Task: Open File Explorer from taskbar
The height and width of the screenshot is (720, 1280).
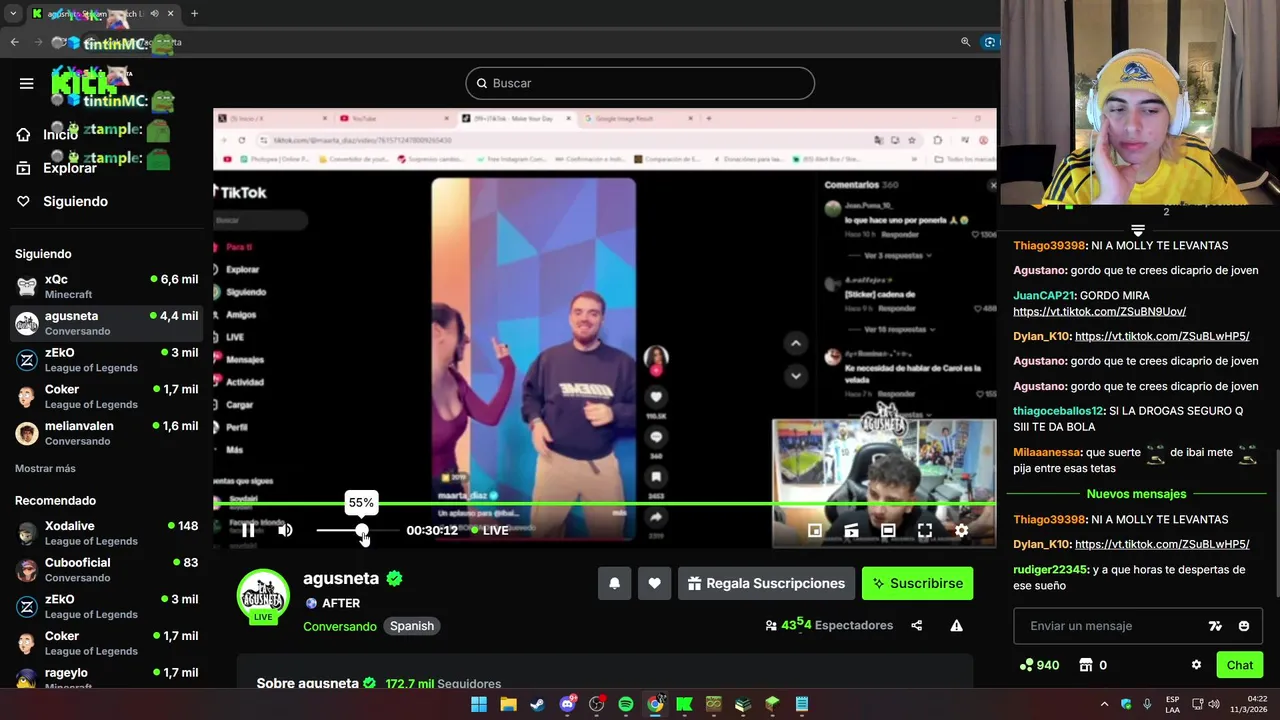Action: tap(508, 704)
